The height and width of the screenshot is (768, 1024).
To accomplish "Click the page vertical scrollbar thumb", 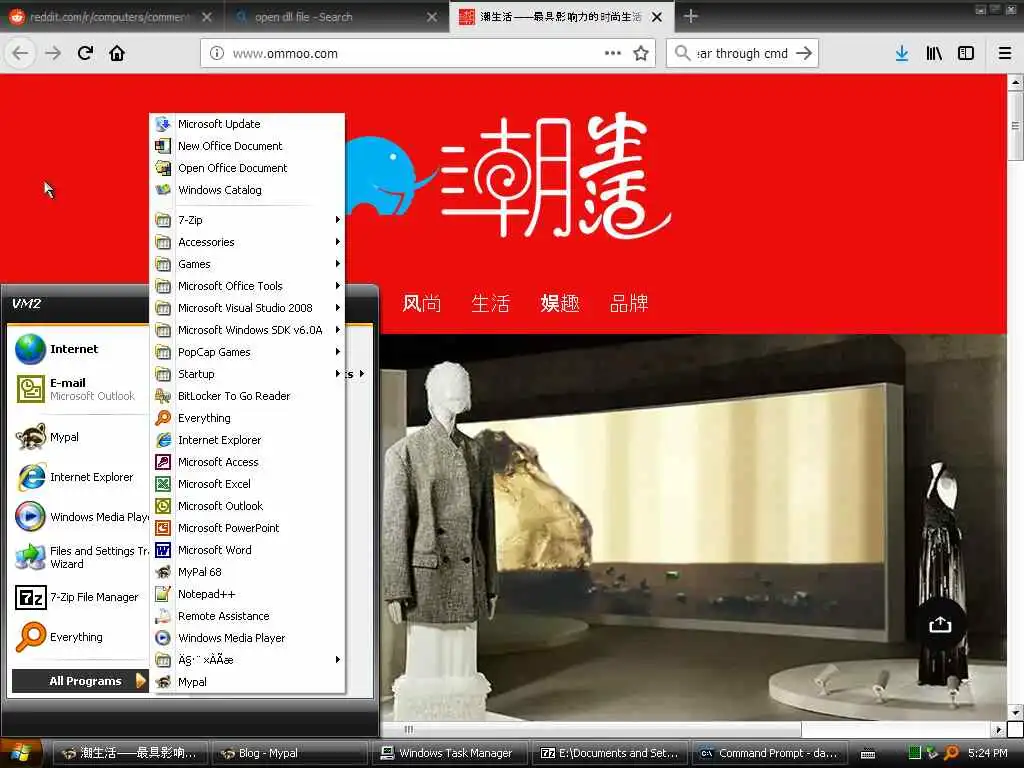I will [1015, 125].
